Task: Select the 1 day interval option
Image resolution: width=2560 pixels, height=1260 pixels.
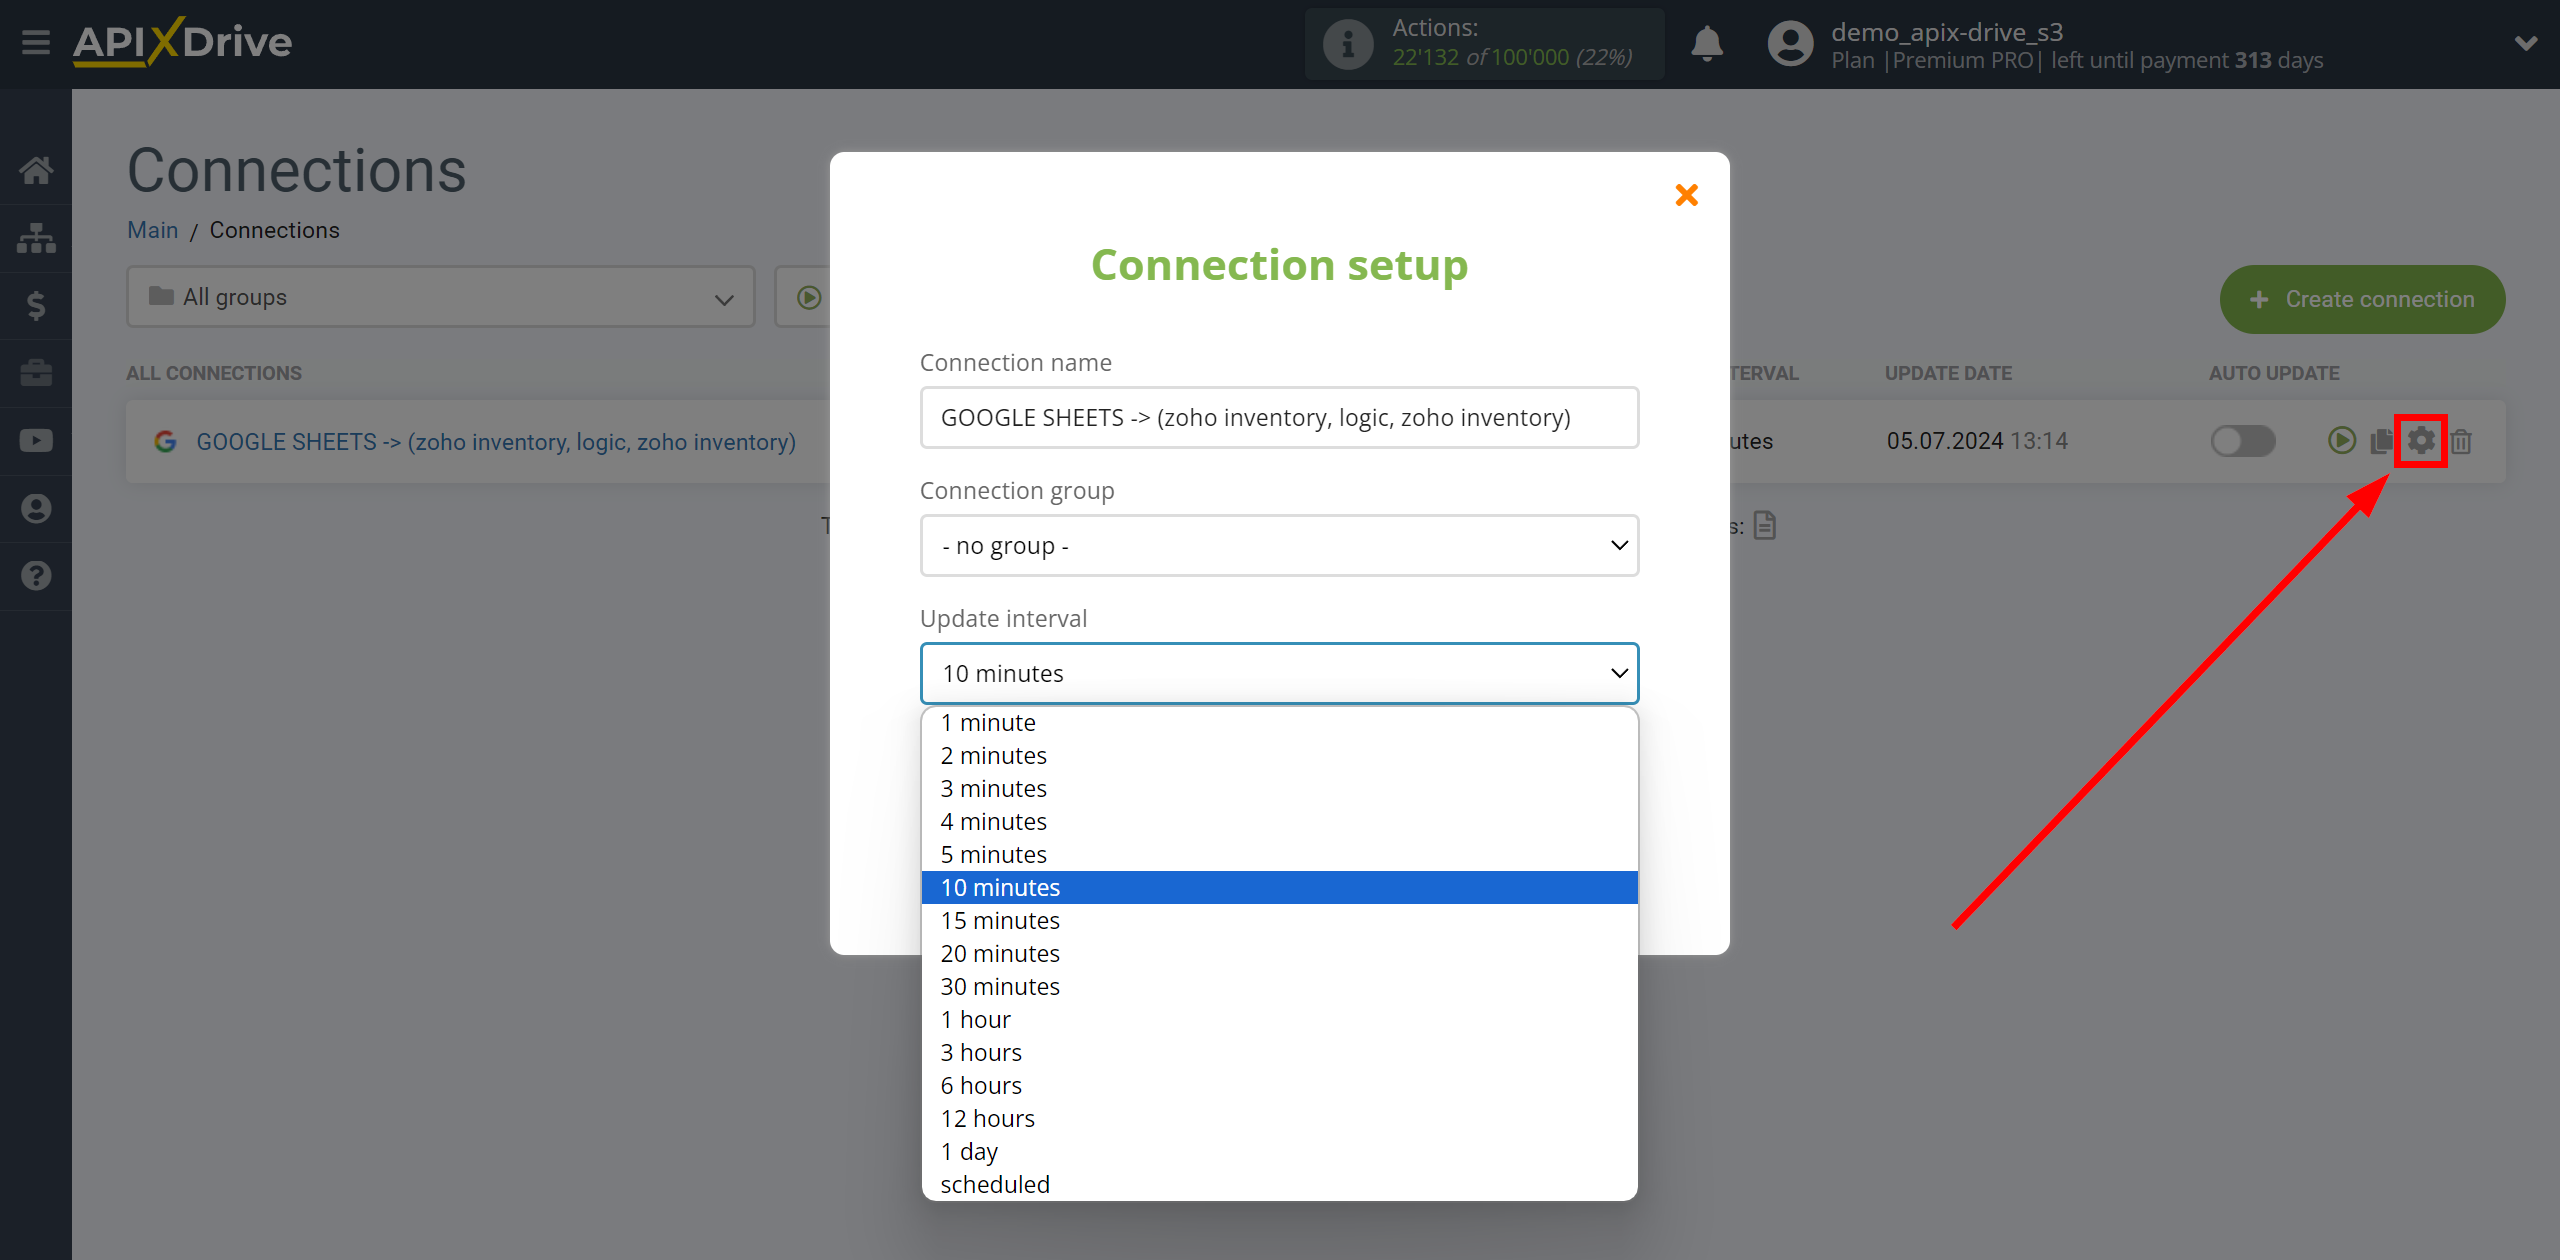Action: pyautogui.click(x=970, y=1151)
